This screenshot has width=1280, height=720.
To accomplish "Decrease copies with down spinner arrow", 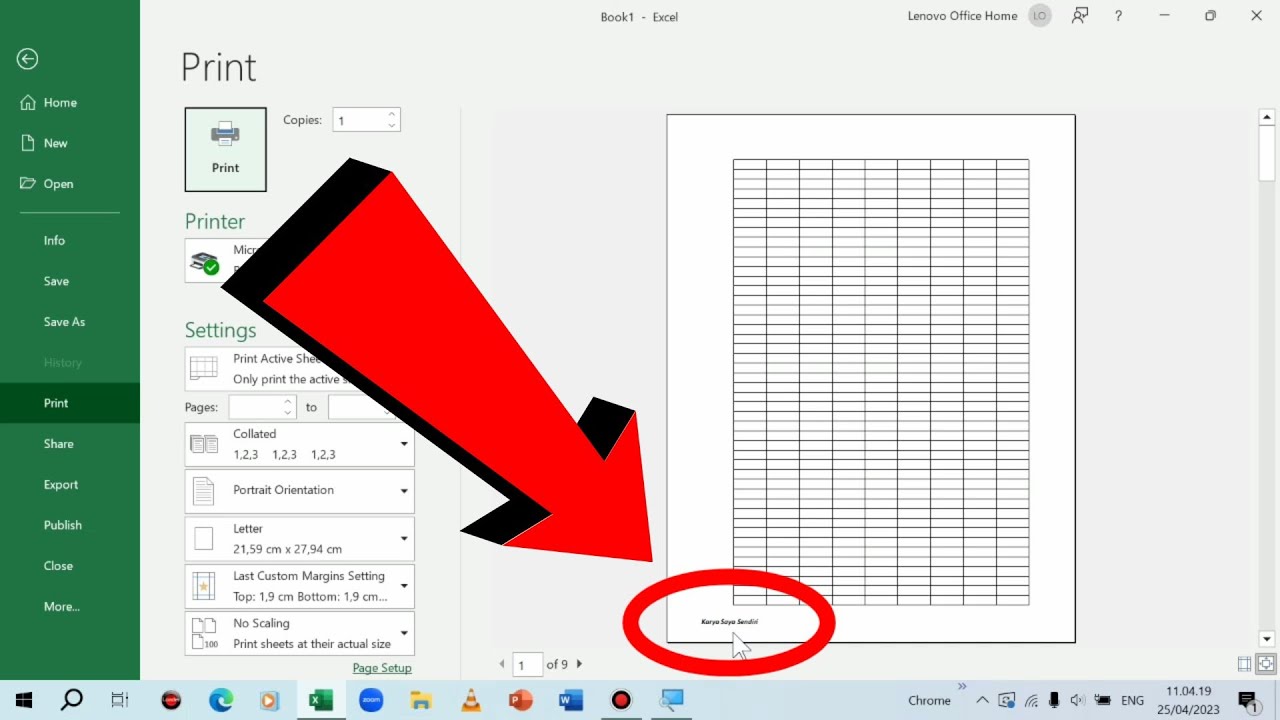I will [x=392, y=126].
